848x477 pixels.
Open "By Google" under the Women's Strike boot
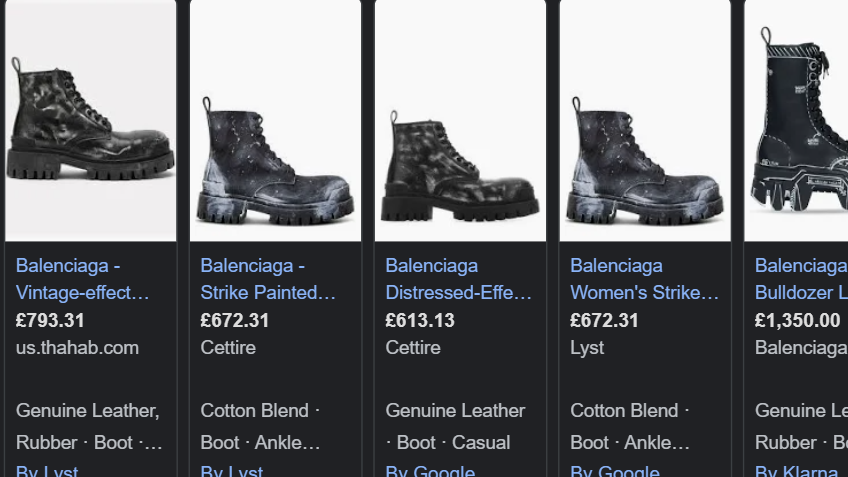tap(615, 471)
